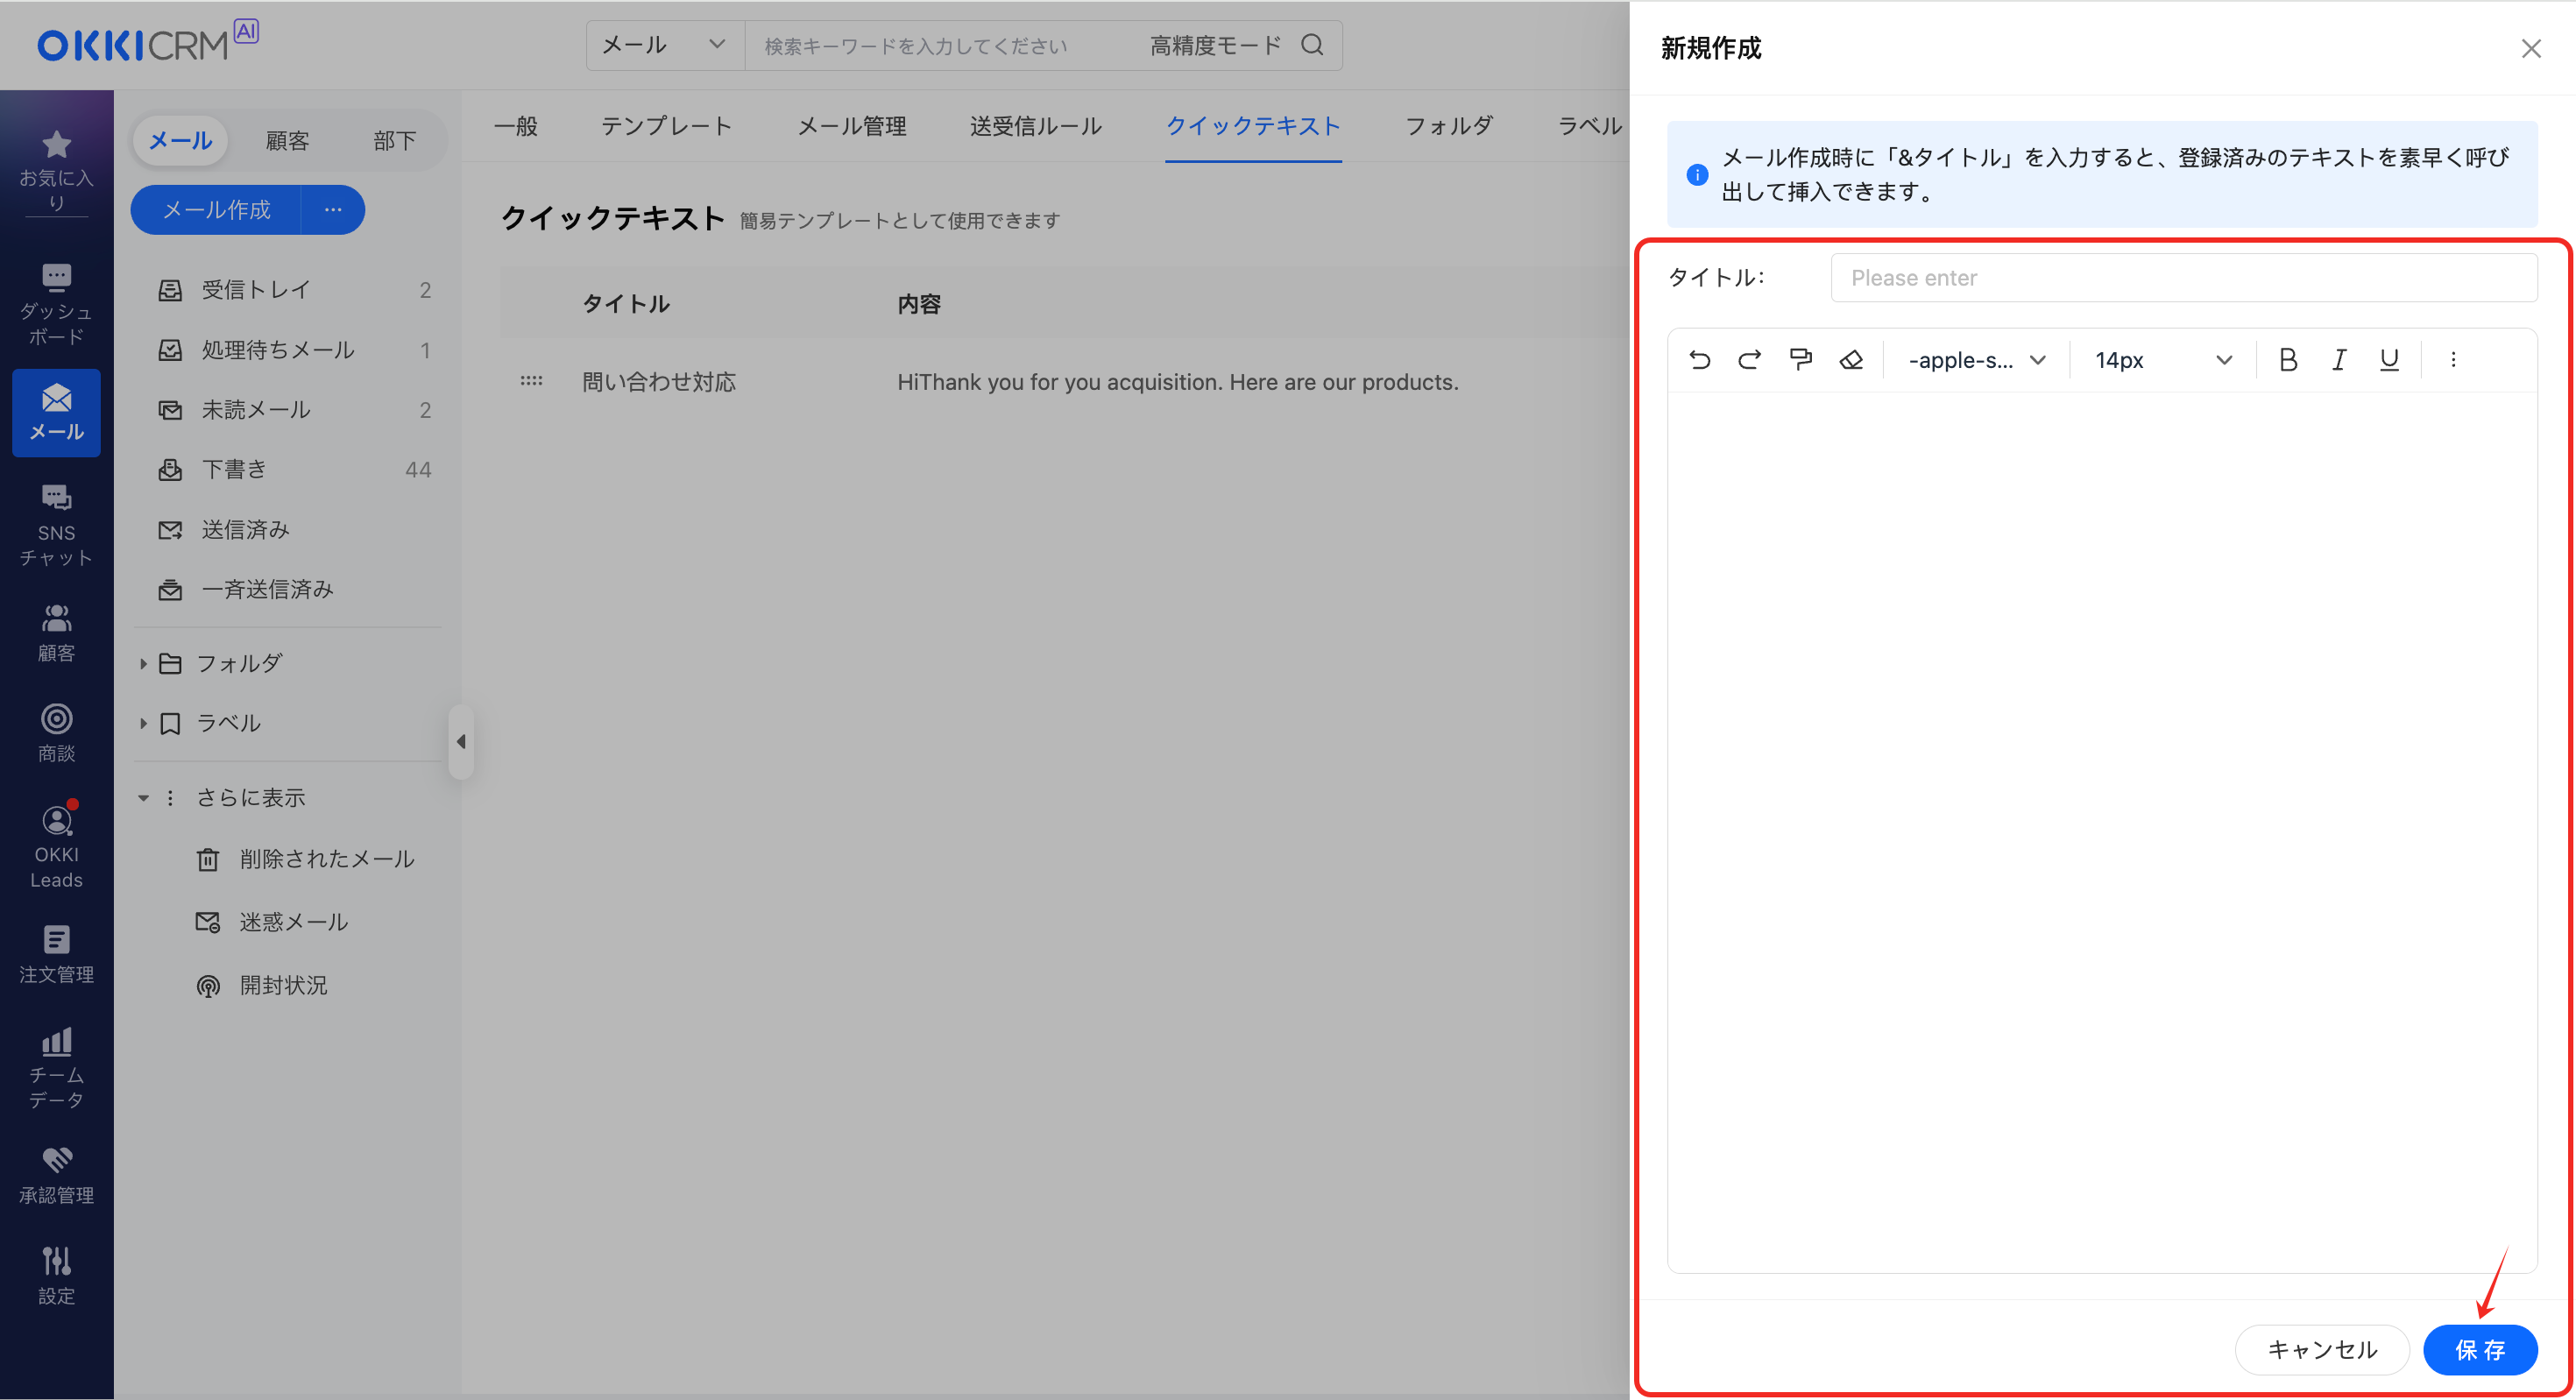This screenshot has height=1400, width=2576.
Task: Click drag handle of 問い合わせ対応 row
Action: coord(531,381)
